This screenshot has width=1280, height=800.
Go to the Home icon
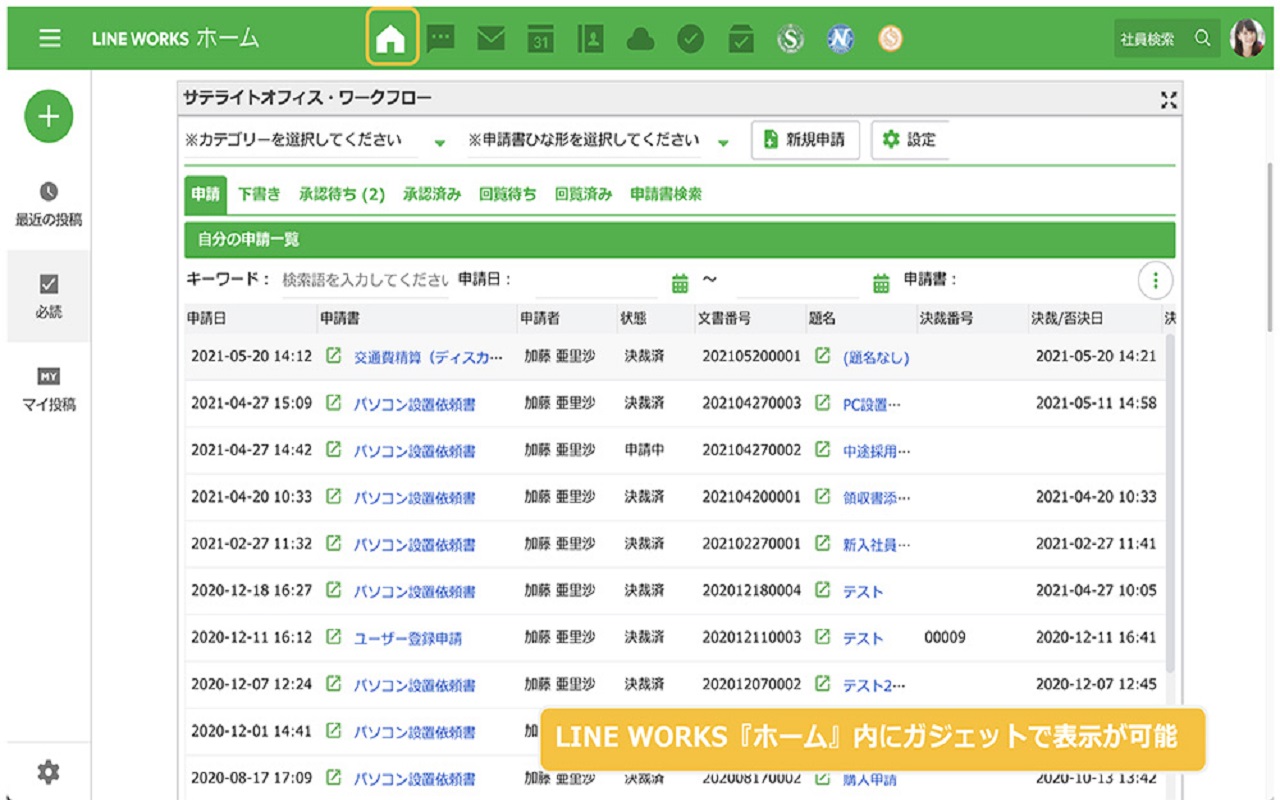[x=391, y=39]
